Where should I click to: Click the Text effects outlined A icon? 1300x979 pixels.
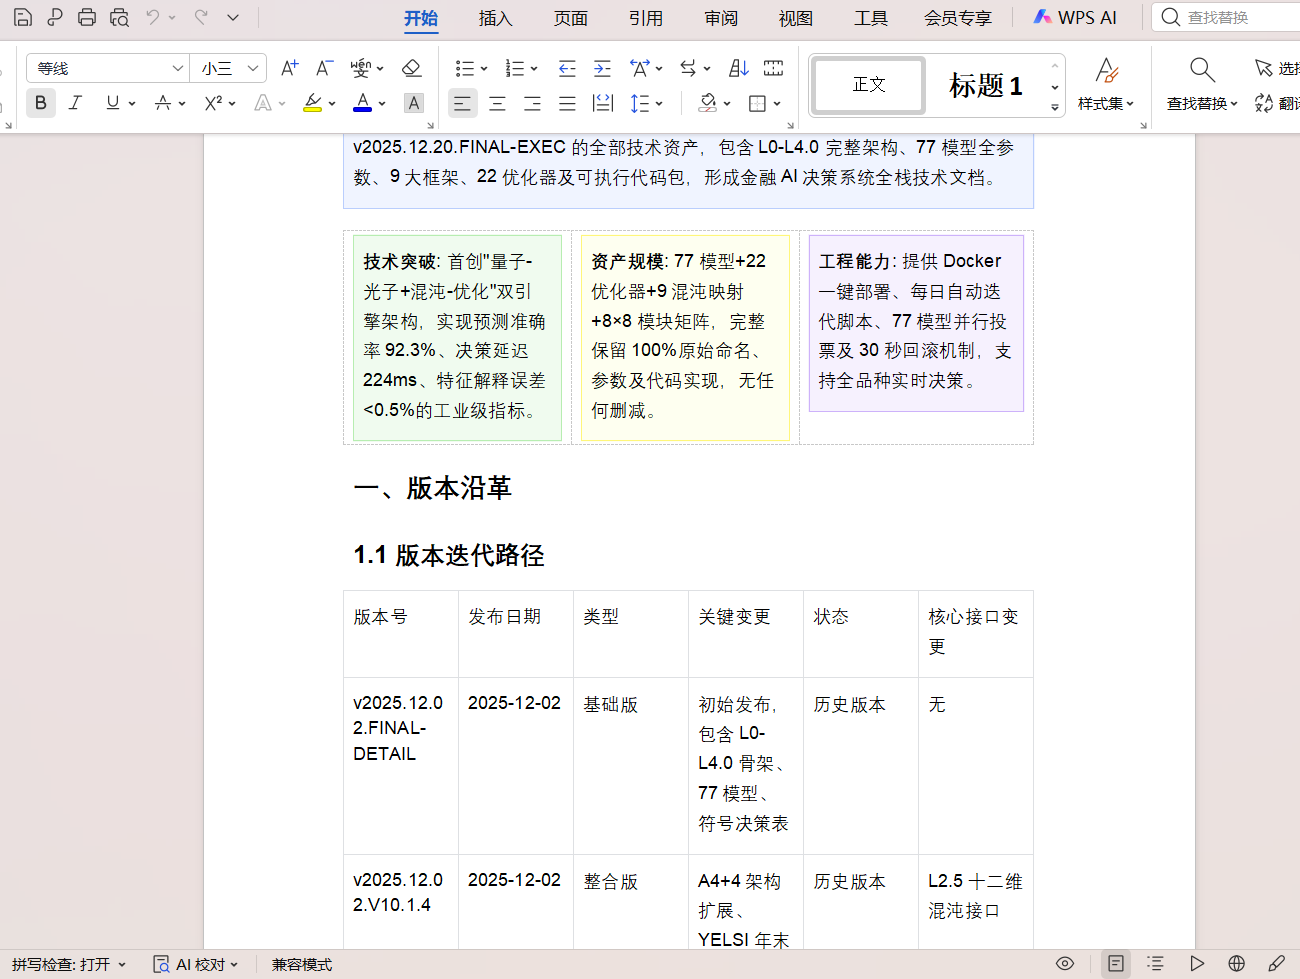(x=262, y=103)
